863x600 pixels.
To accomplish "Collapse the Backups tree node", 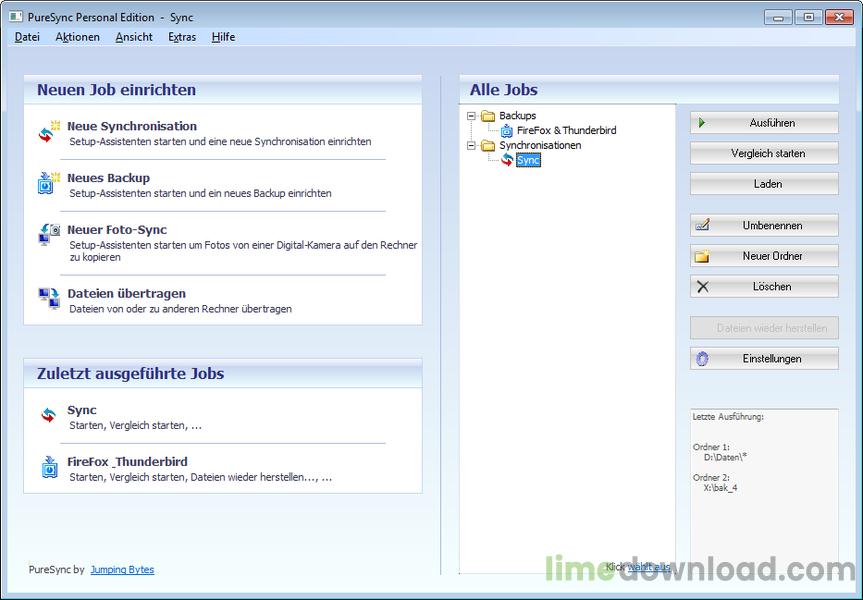I will (471, 116).
